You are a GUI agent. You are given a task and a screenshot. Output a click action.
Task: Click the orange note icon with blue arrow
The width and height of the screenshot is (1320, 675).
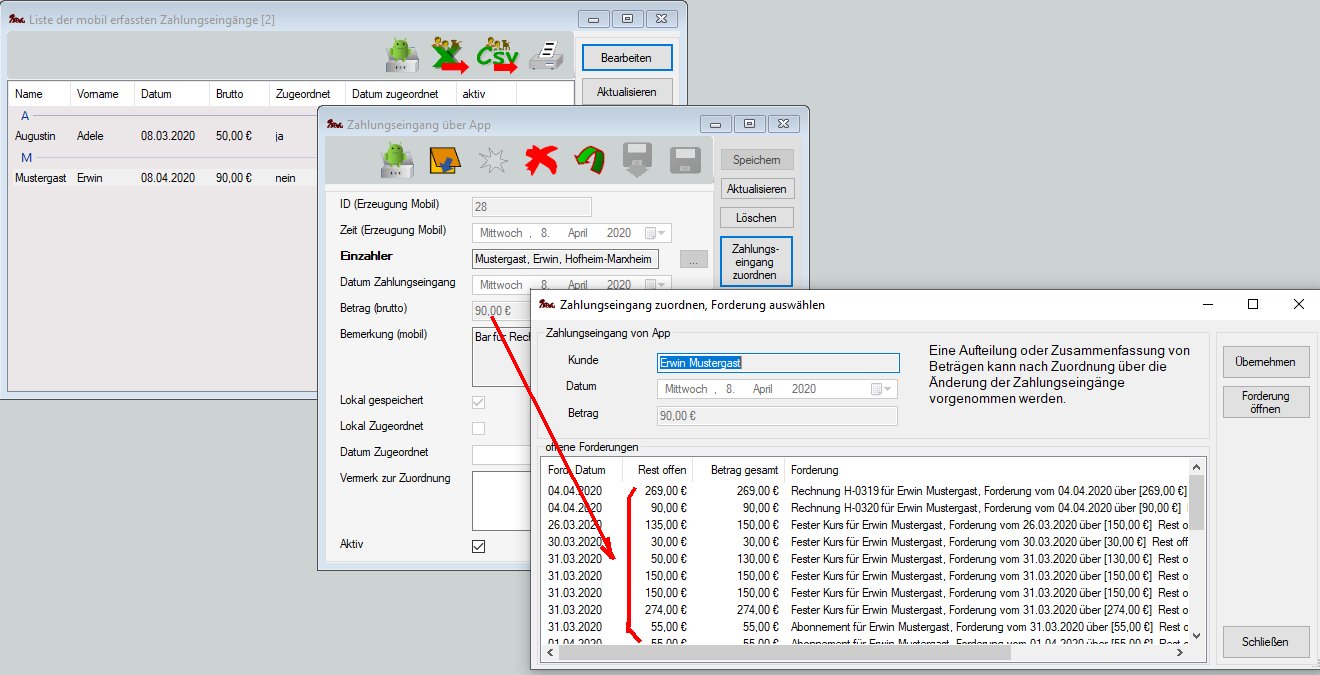[444, 160]
